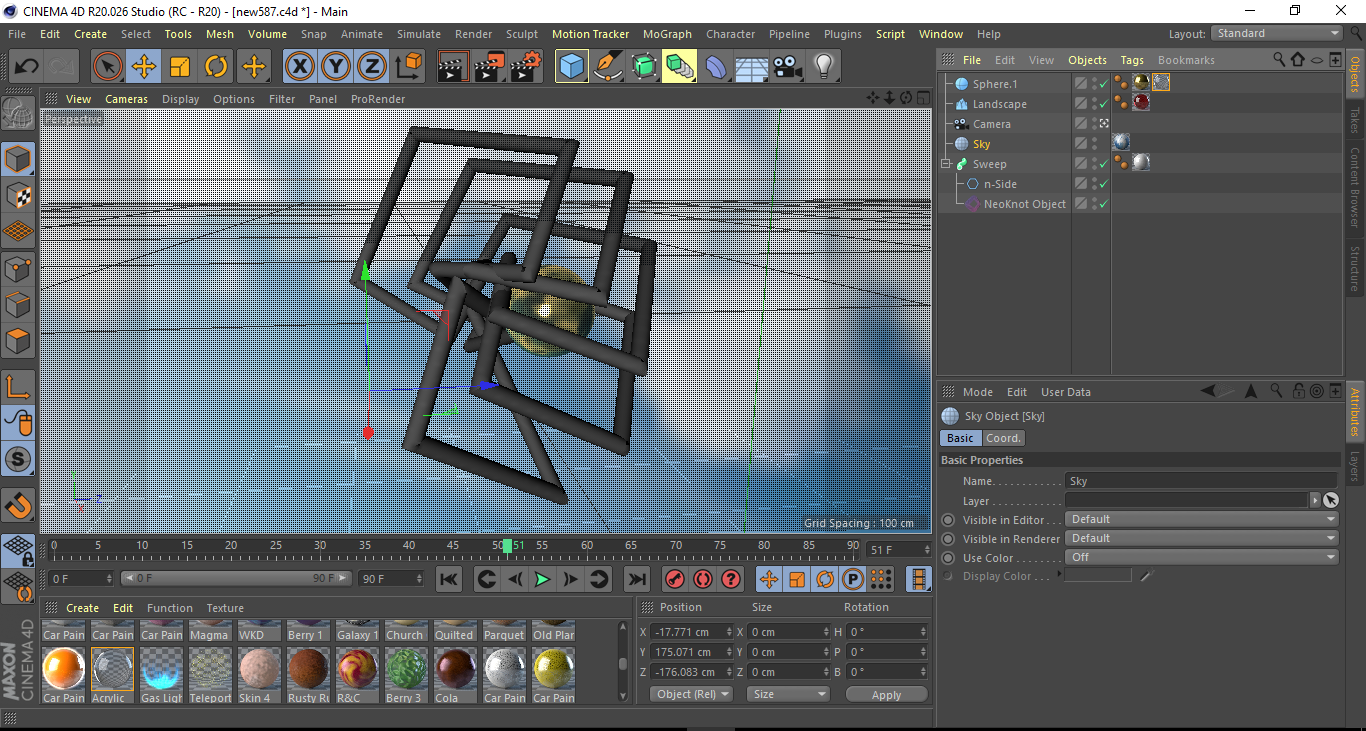Toggle Parameter keyframe recording P icon

click(x=853, y=578)
